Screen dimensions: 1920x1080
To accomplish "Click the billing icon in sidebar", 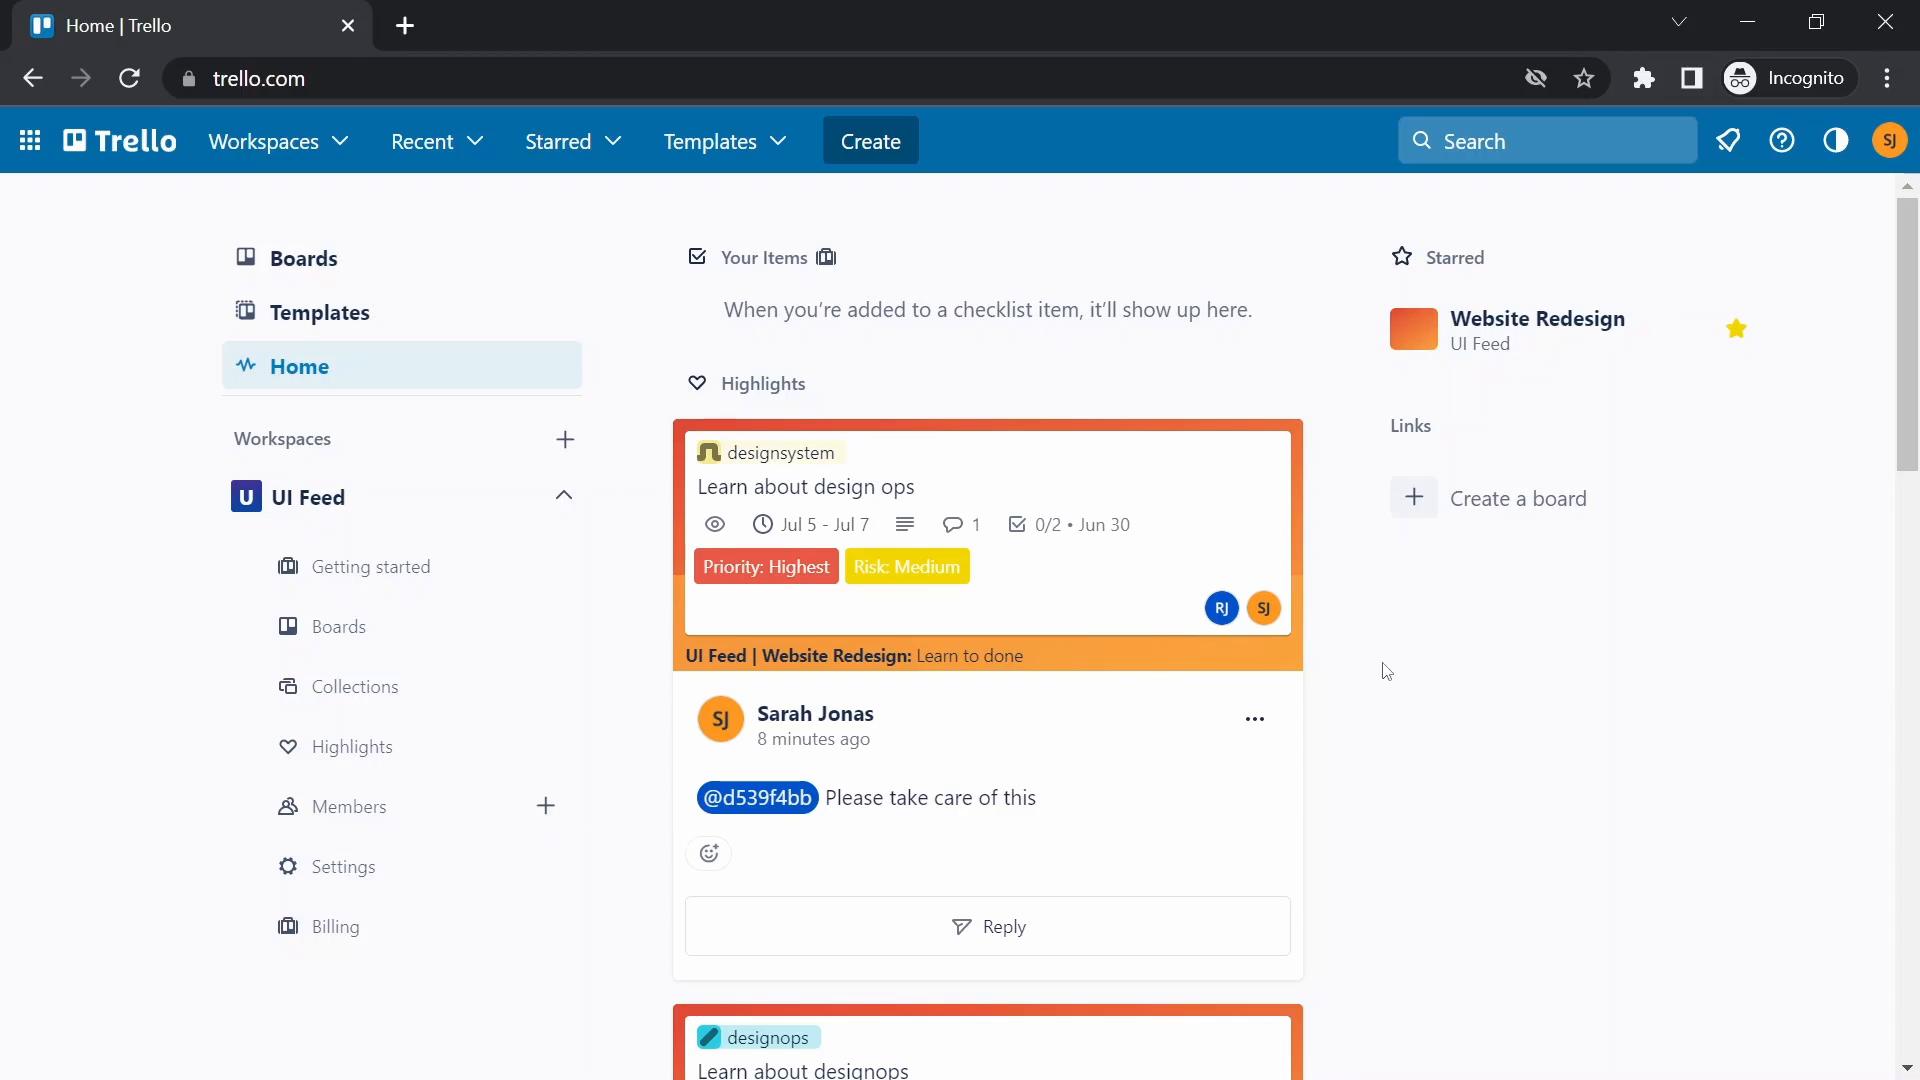I will [287, 926].
